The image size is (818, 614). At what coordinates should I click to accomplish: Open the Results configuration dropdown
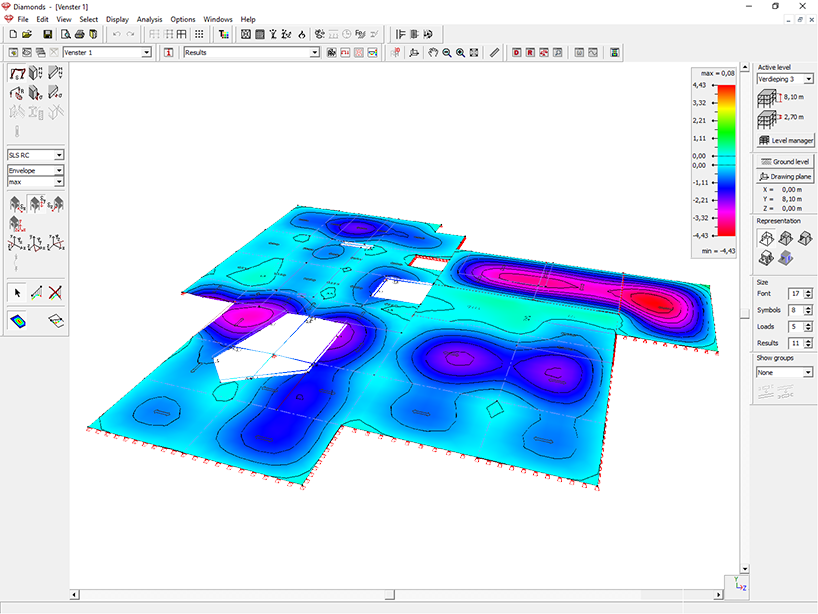314,52
